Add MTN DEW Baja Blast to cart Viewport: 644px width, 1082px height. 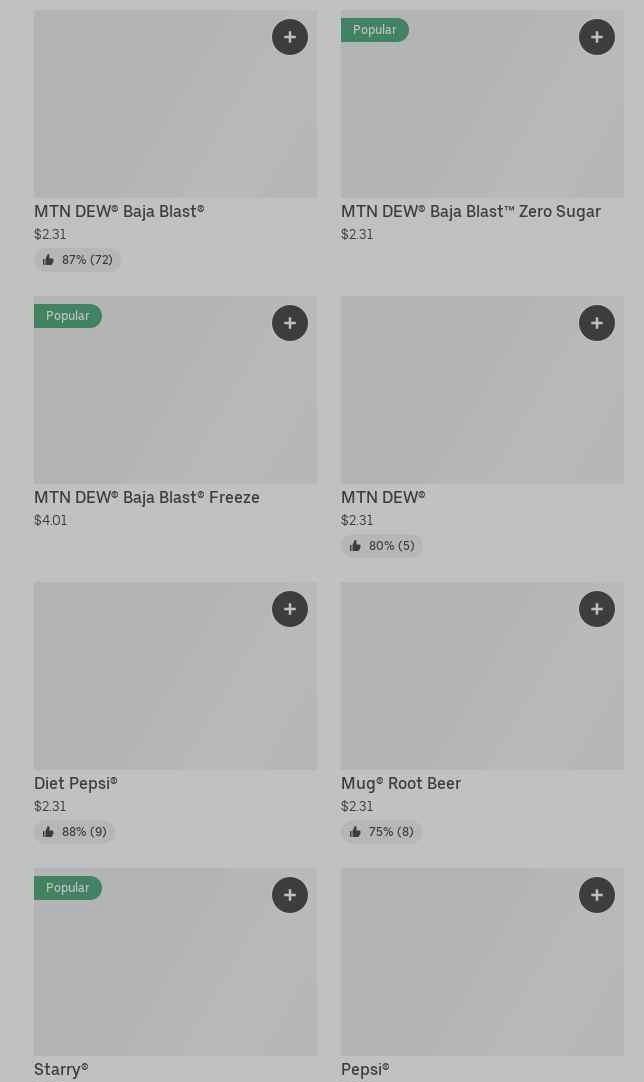290,37
